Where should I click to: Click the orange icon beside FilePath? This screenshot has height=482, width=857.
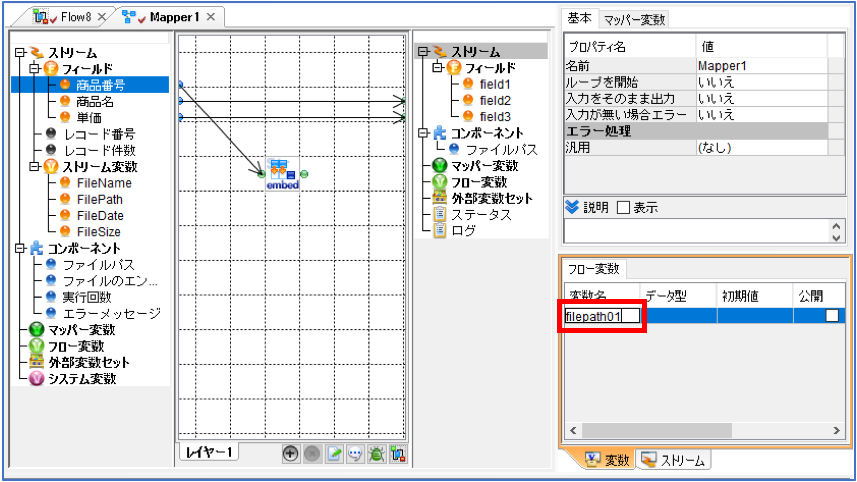click(65, 199)
